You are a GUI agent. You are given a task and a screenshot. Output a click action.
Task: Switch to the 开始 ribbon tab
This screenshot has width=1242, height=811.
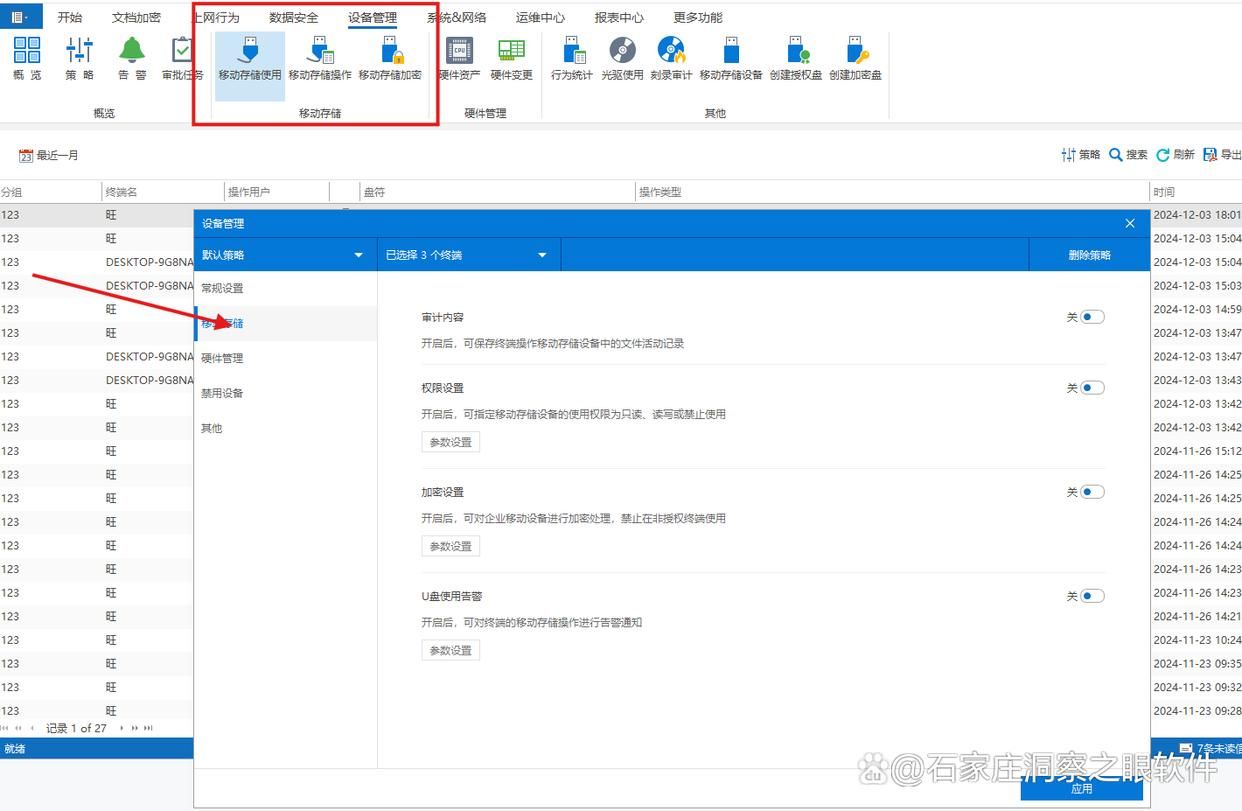click(70, 17)
